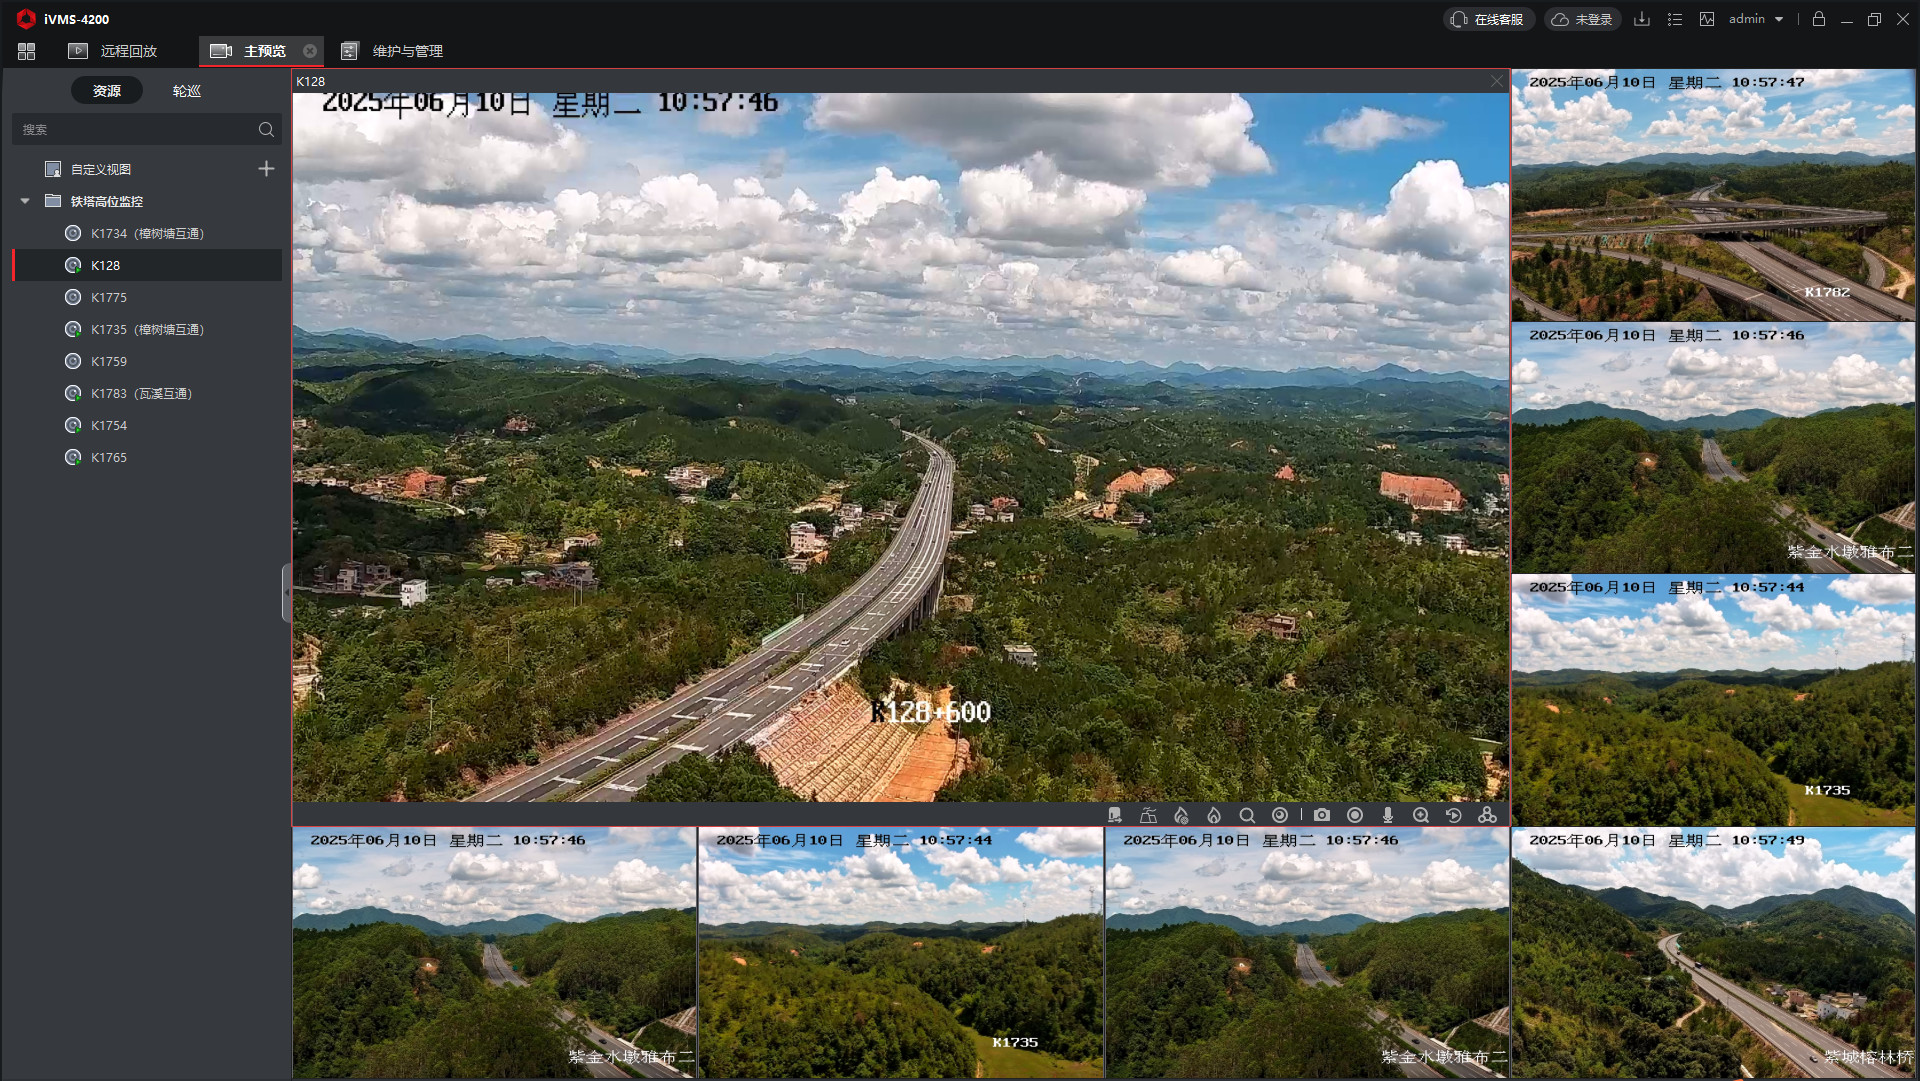This screenshot has width=1920, height=1081.
Task: Click the magnifier search icon in video toolbar
Action: click(1247, 815)
